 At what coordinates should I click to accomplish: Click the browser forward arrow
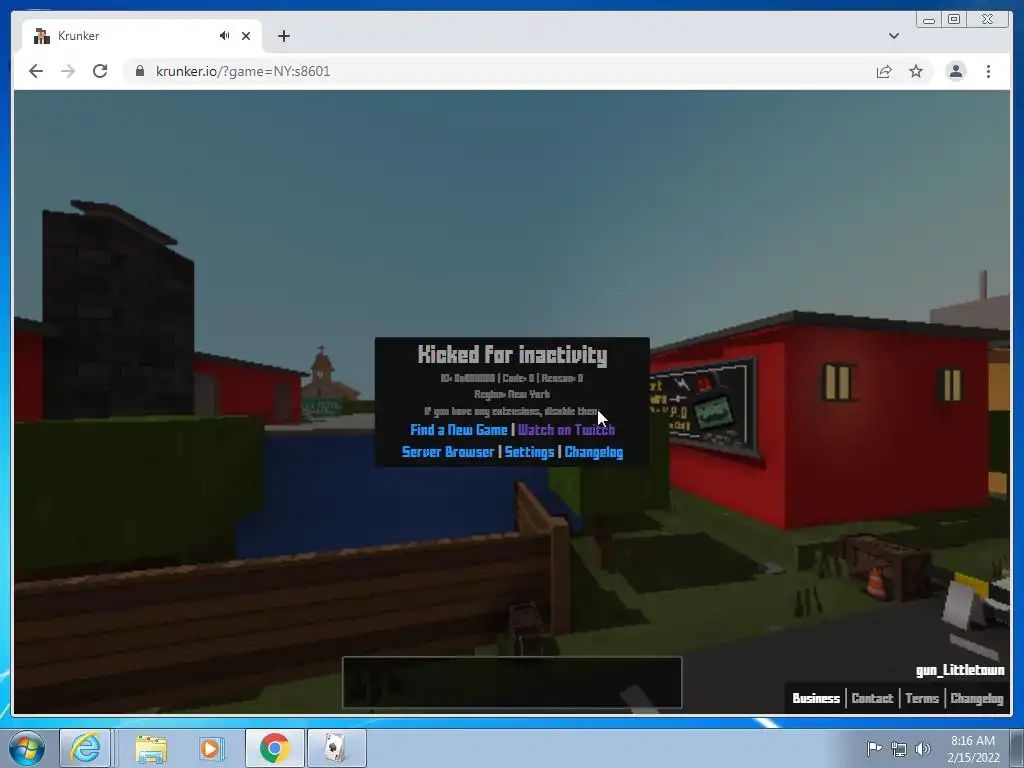point(68,71)
